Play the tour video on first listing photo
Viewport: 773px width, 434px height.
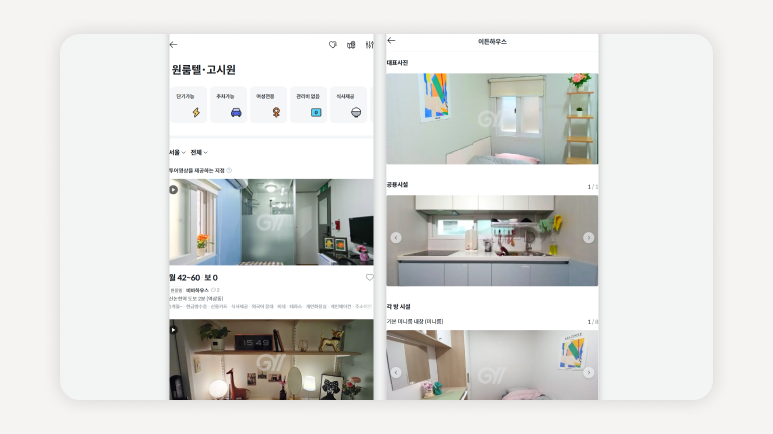(174, 189)
